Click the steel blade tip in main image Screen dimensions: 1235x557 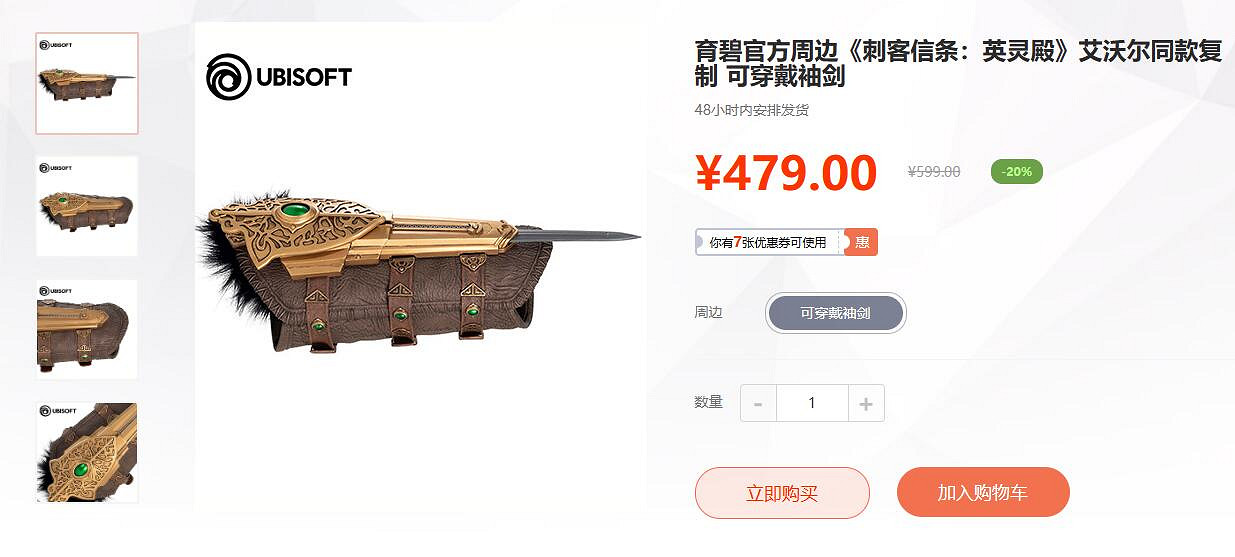tap(620, 236)
